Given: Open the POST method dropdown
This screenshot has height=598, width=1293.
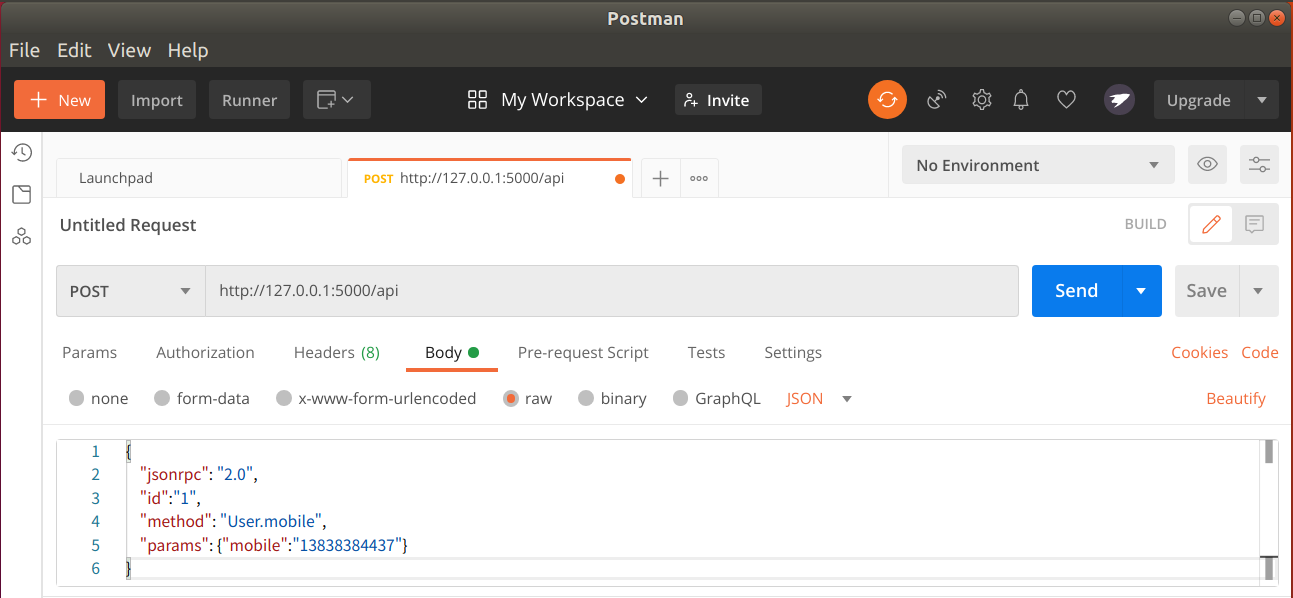Looking at the screenshot, I should pyautogui.click(x=131, y=291).
